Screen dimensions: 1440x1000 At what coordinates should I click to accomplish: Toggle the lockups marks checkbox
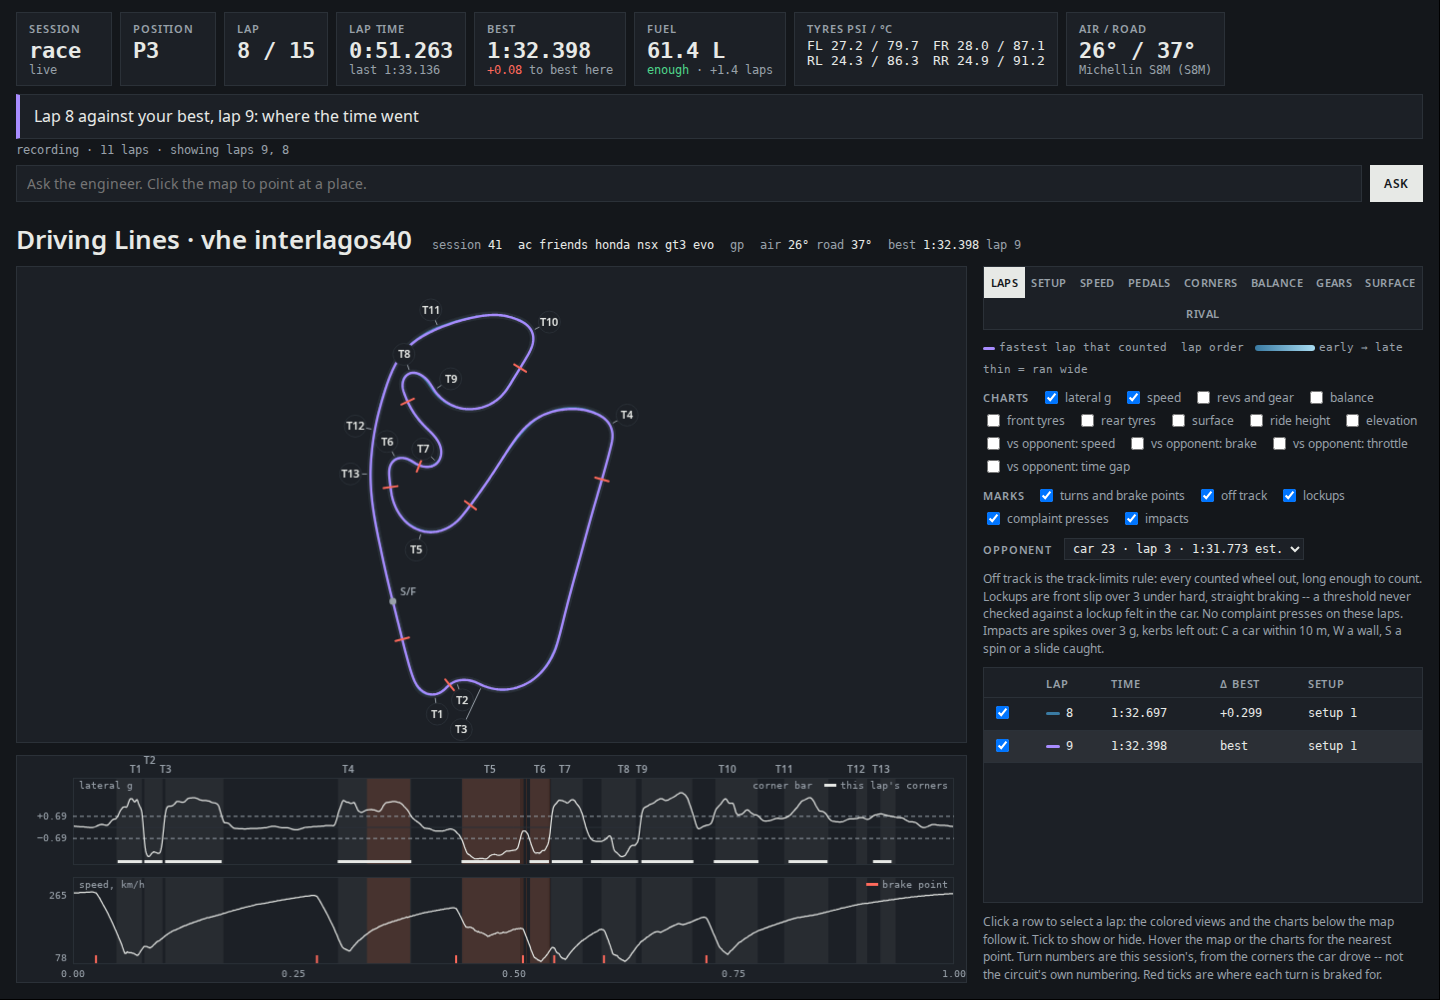1289,496
